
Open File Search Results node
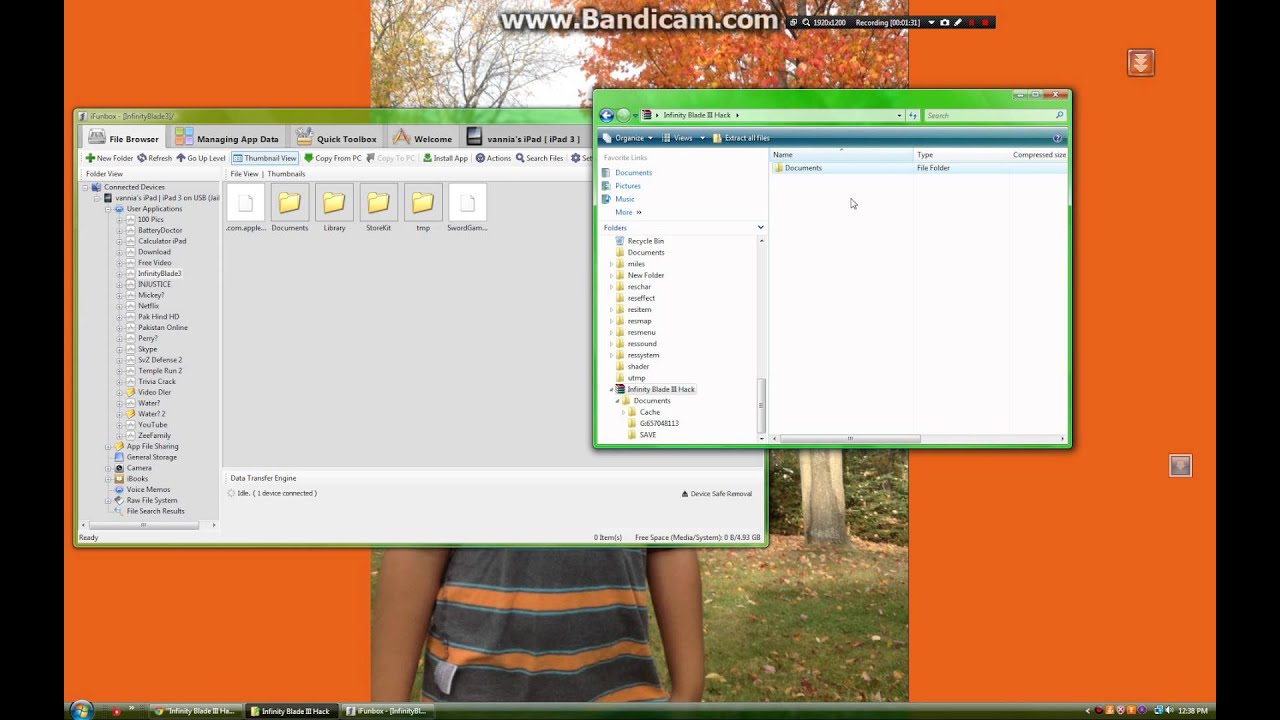coord(155,511)
